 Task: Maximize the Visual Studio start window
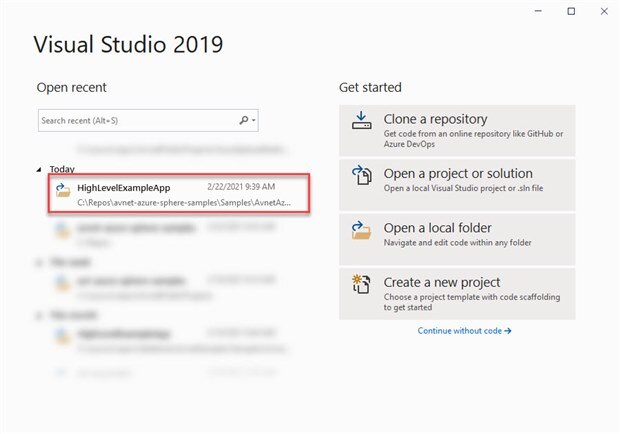point(571,11)
